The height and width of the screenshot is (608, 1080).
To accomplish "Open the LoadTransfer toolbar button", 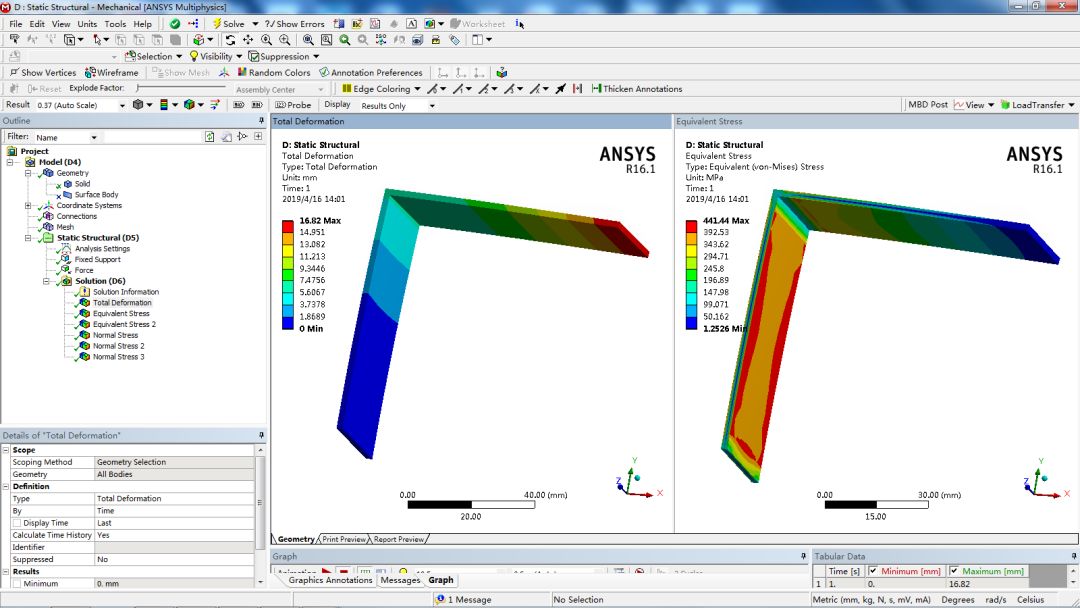I will coord(1037,105).
